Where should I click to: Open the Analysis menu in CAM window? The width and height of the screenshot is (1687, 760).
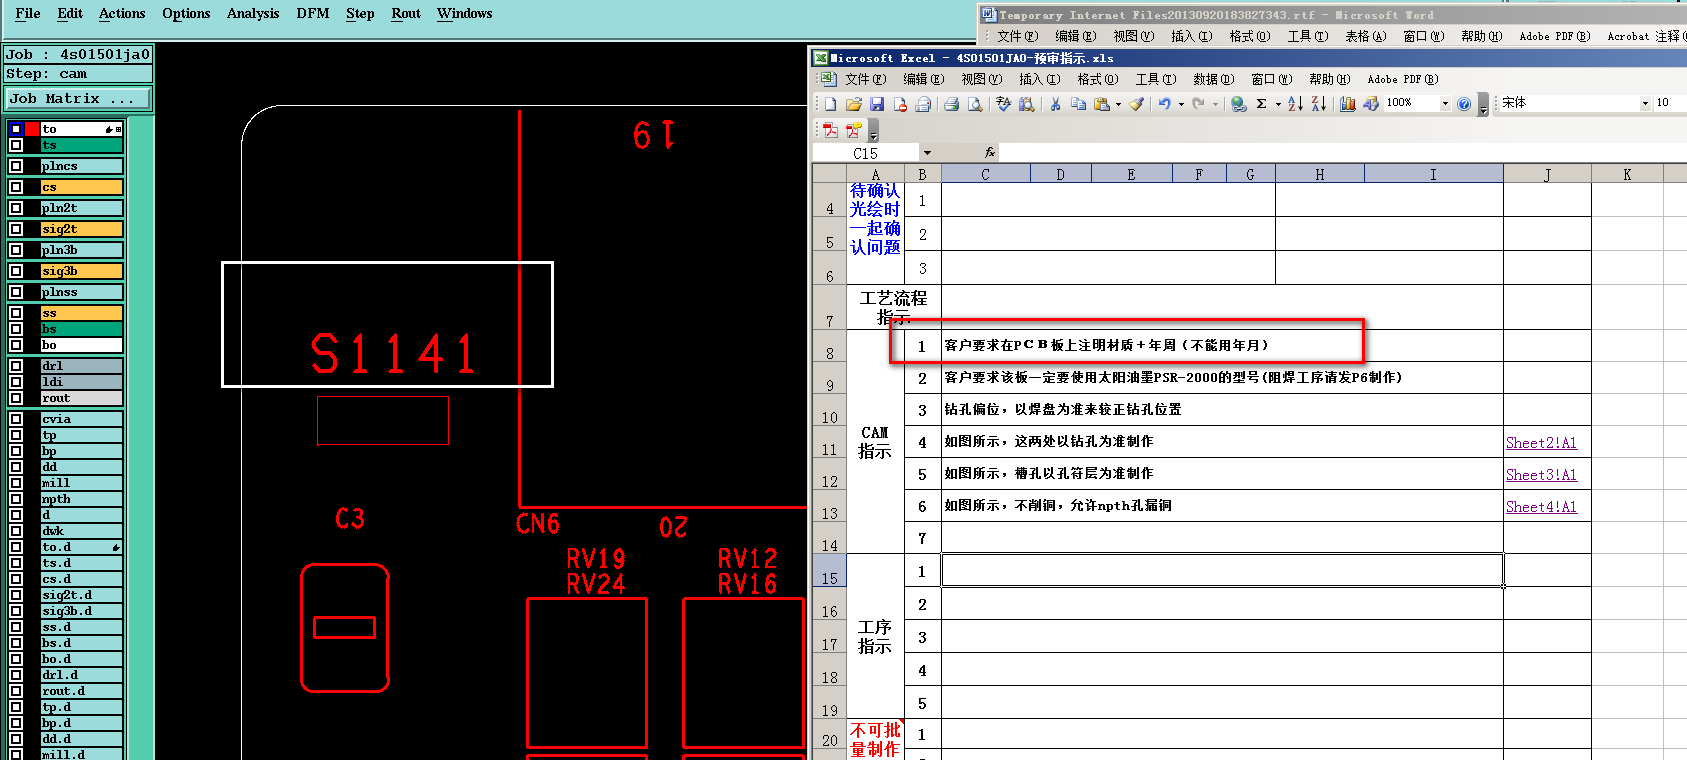coord(253,13)
